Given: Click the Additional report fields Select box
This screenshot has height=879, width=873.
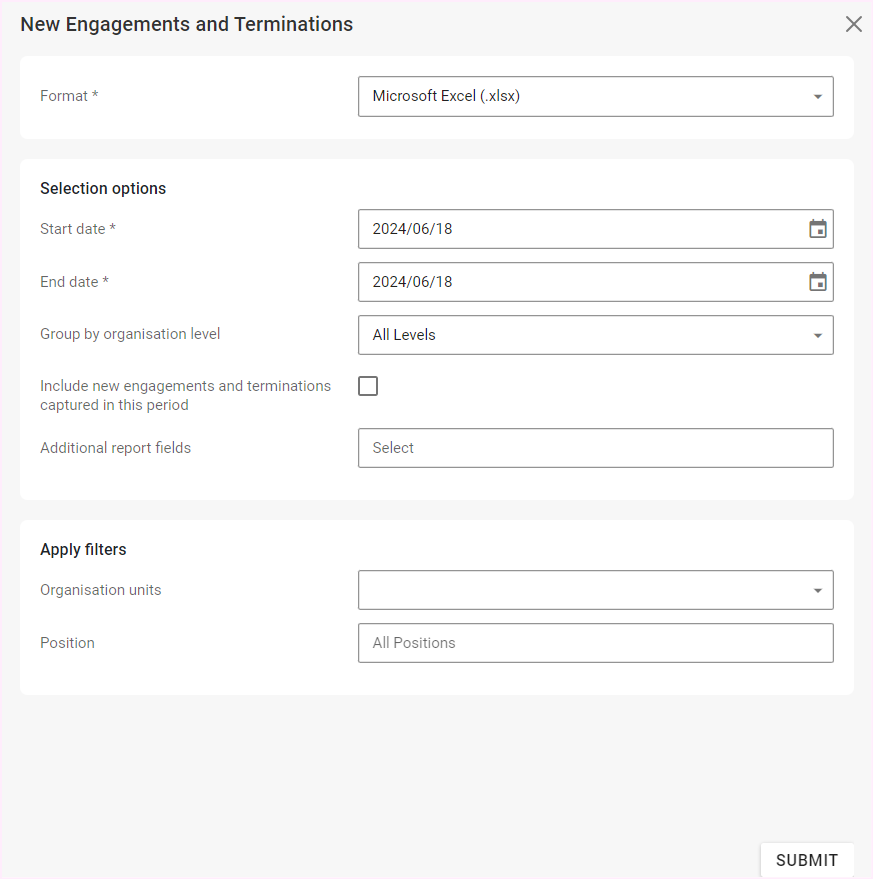Looking at the screenshot, I should point(595,448).
